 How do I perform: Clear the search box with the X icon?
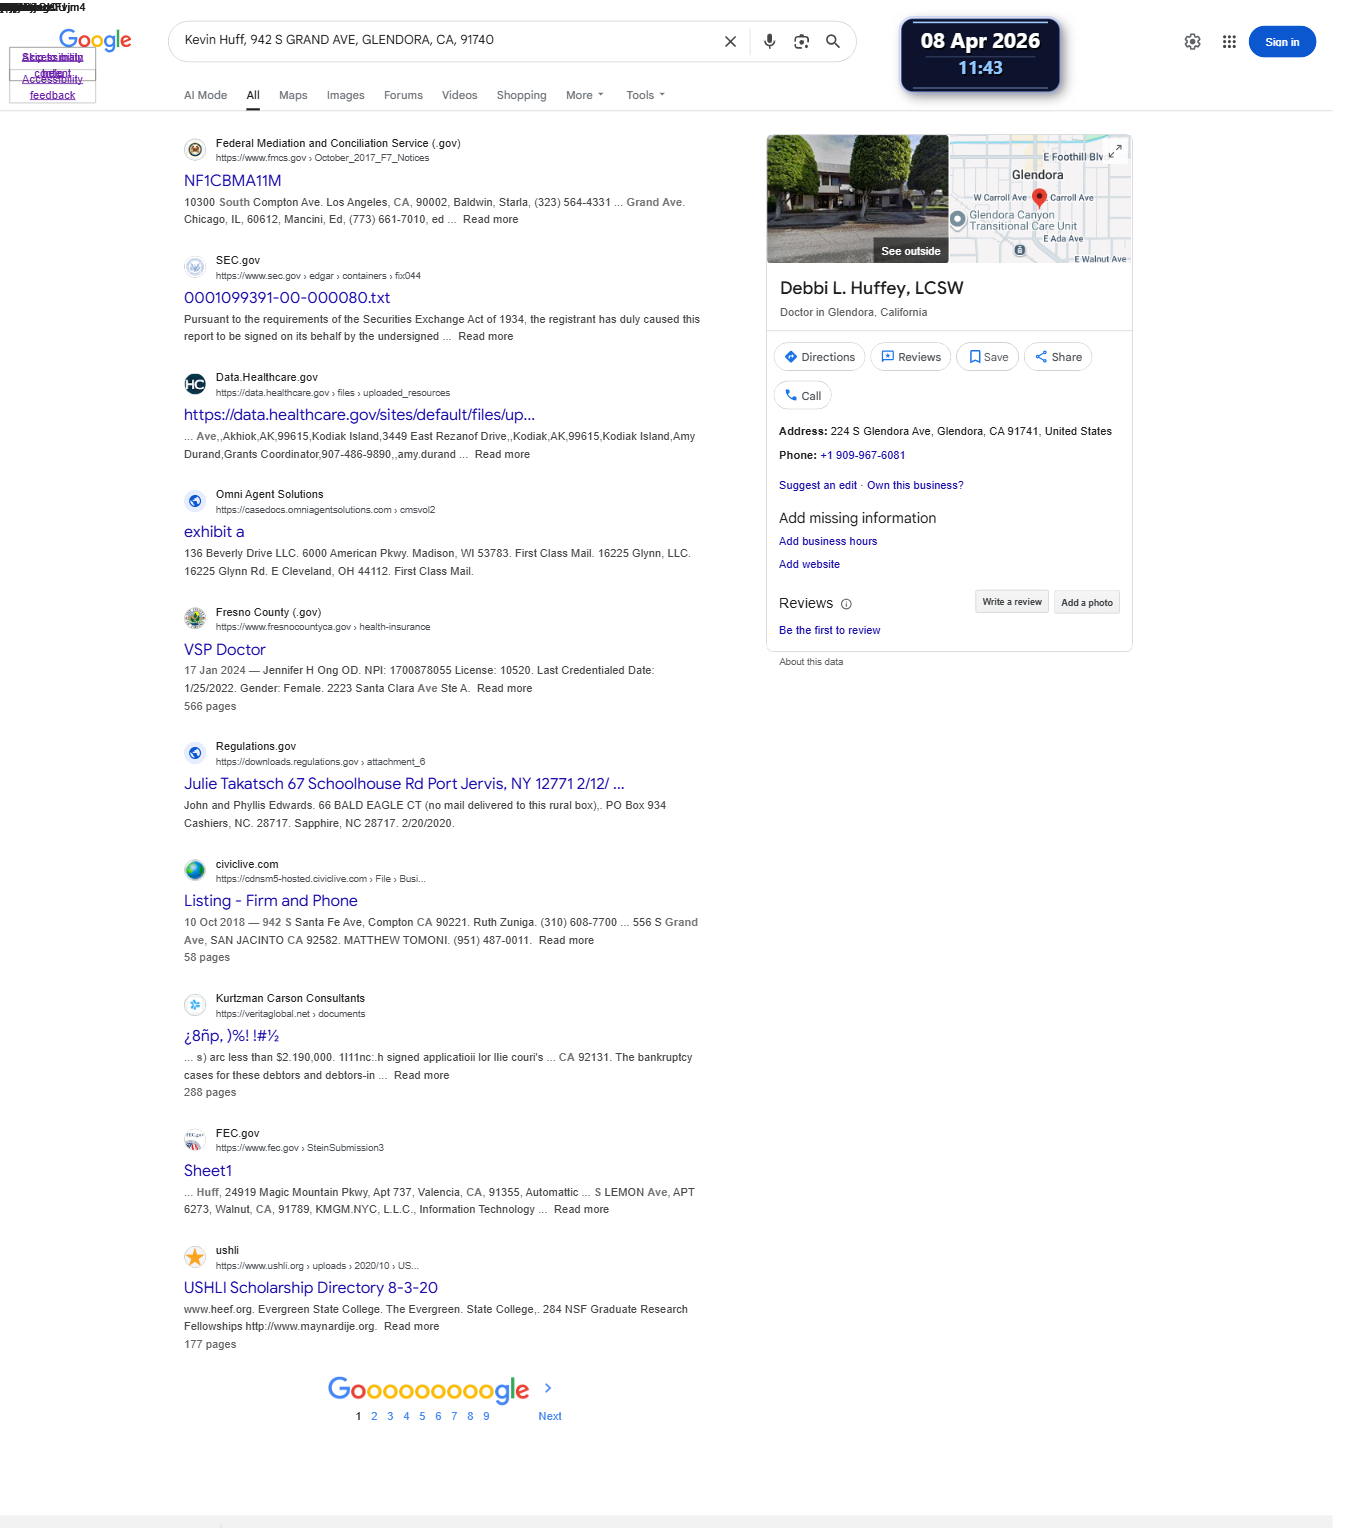[730, 42]
